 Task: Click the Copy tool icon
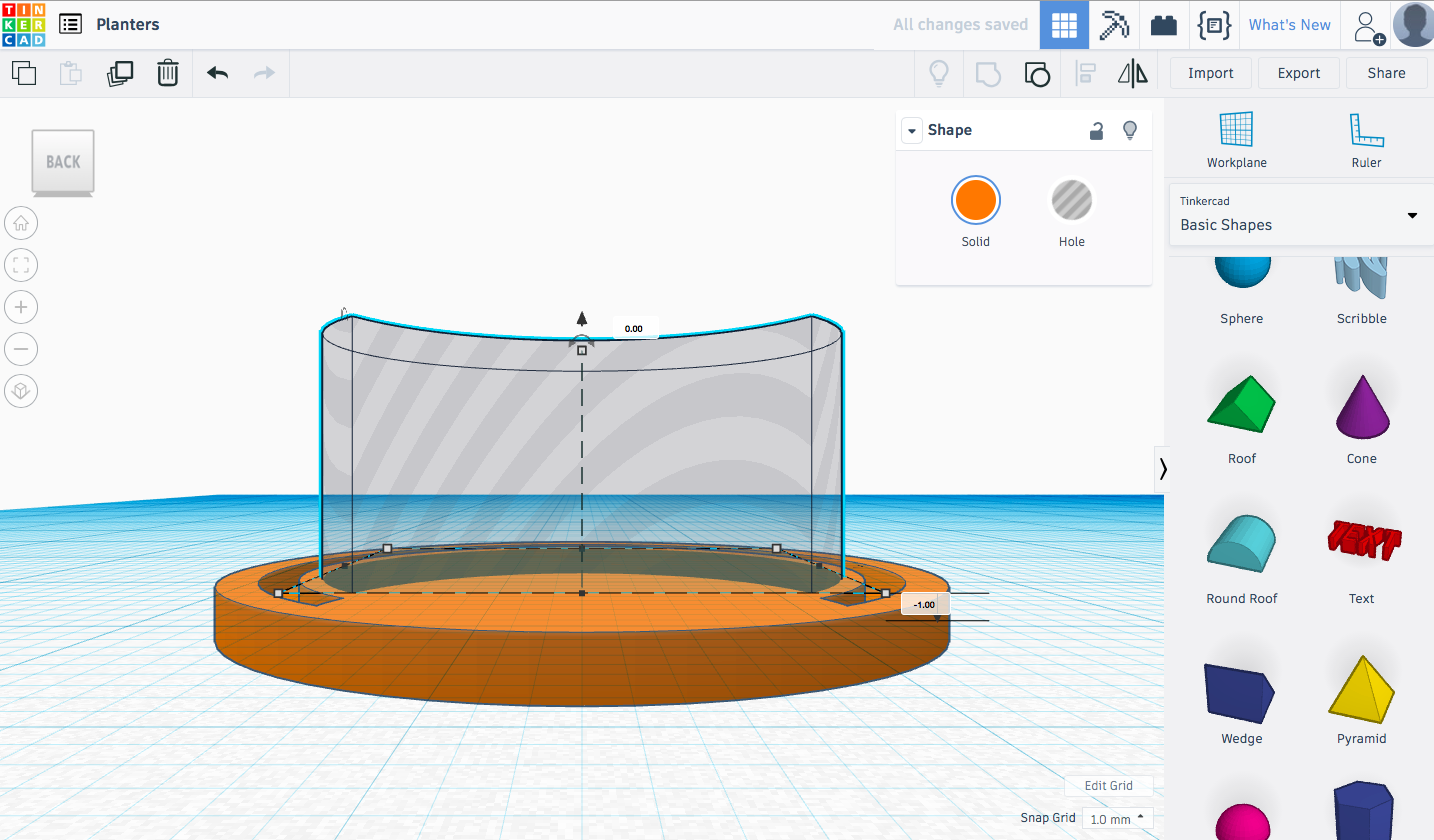click(24, 73)
